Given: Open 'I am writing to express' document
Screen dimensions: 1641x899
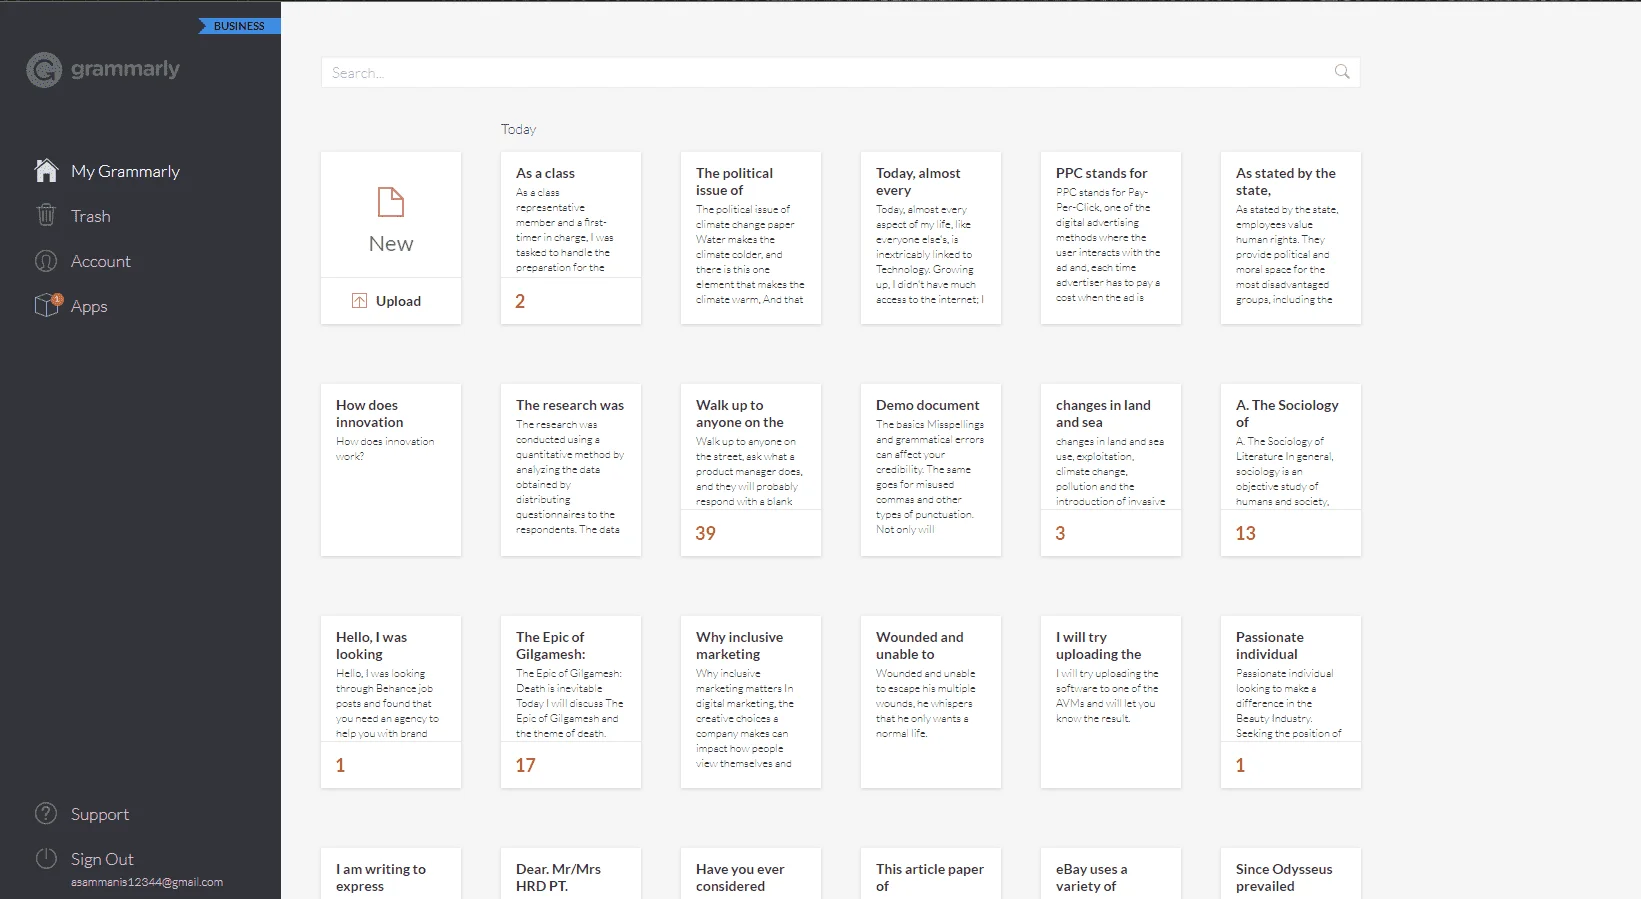Looking at the screenshot, I should (391, 874).
